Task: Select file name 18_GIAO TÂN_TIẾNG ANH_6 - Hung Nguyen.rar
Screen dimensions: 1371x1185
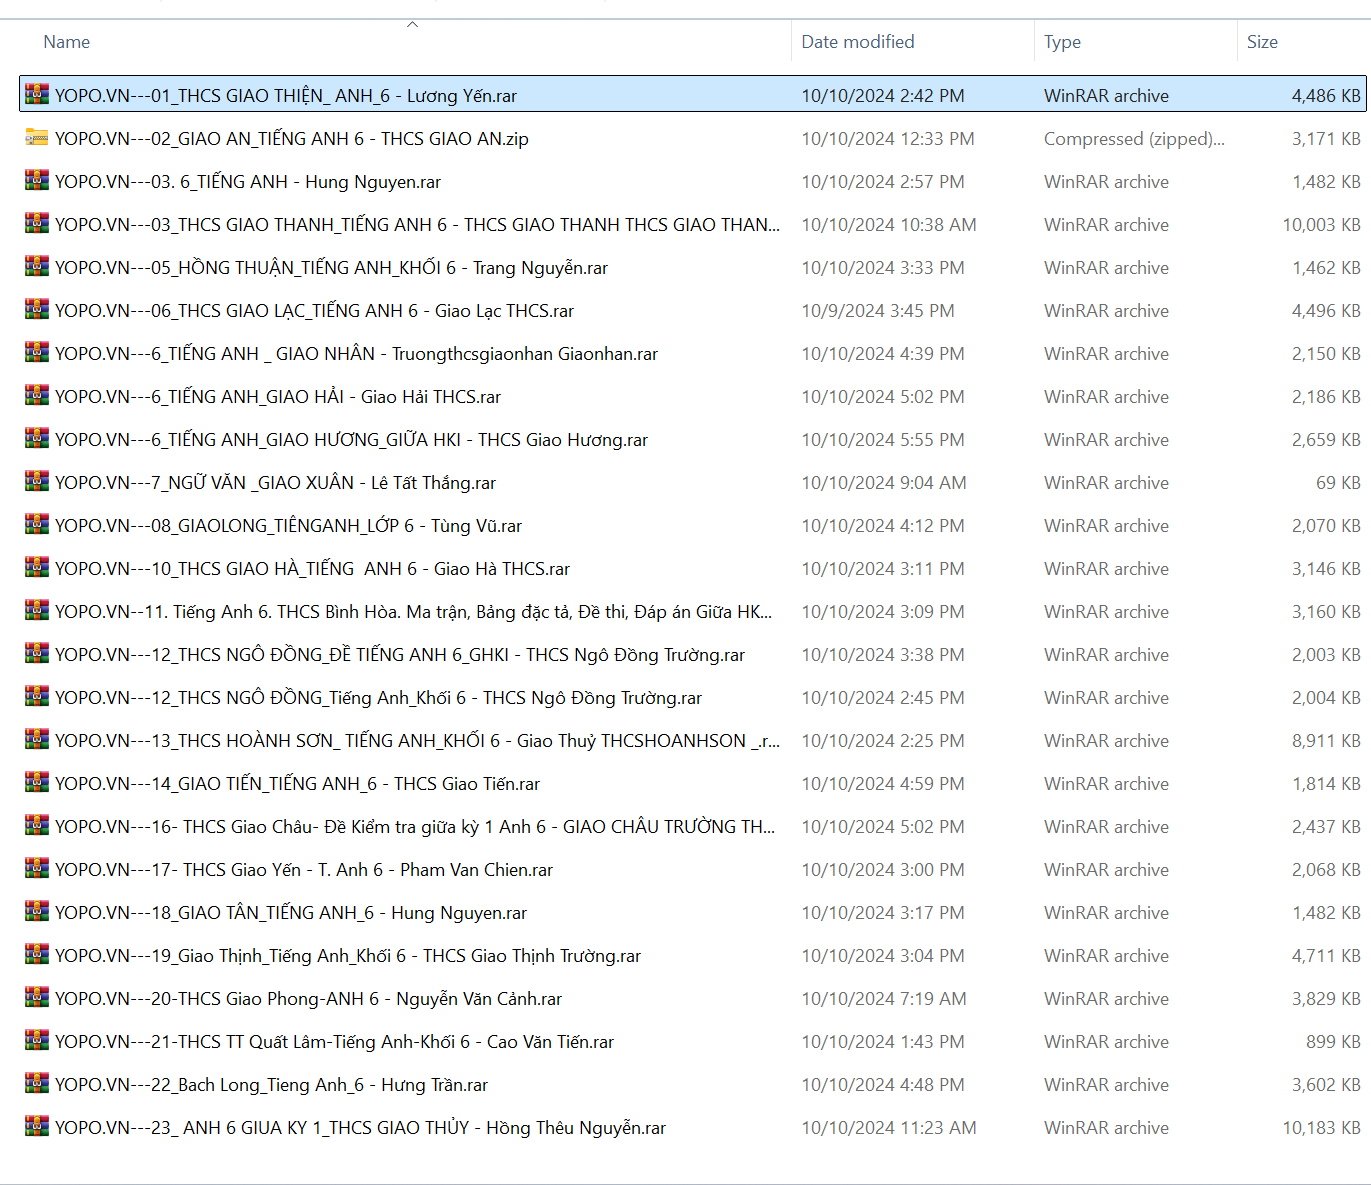Action: coord(291,913)
